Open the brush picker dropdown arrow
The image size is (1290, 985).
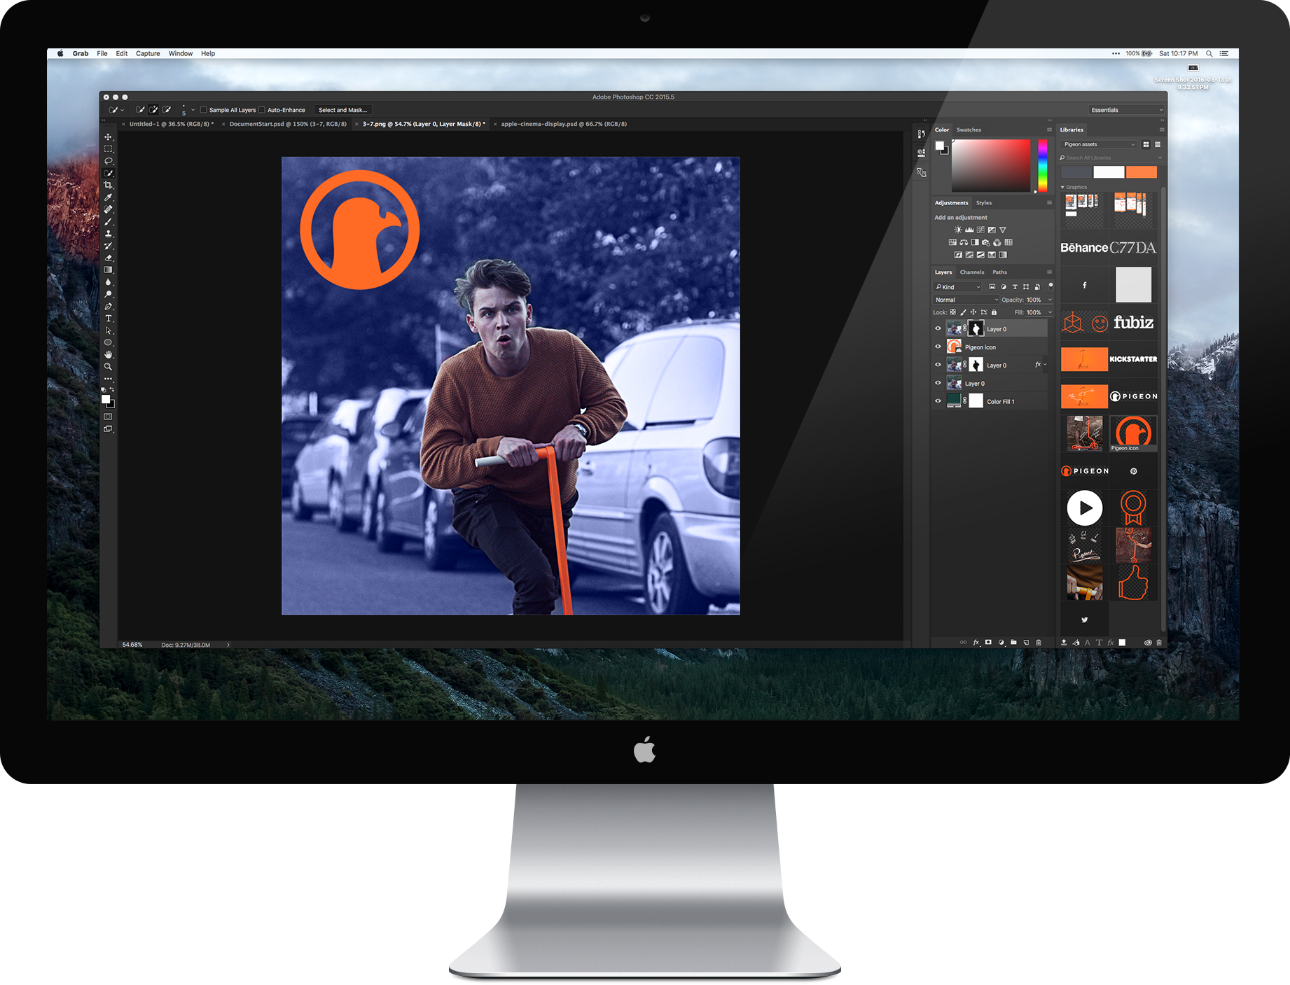click(x=192, y=110)
